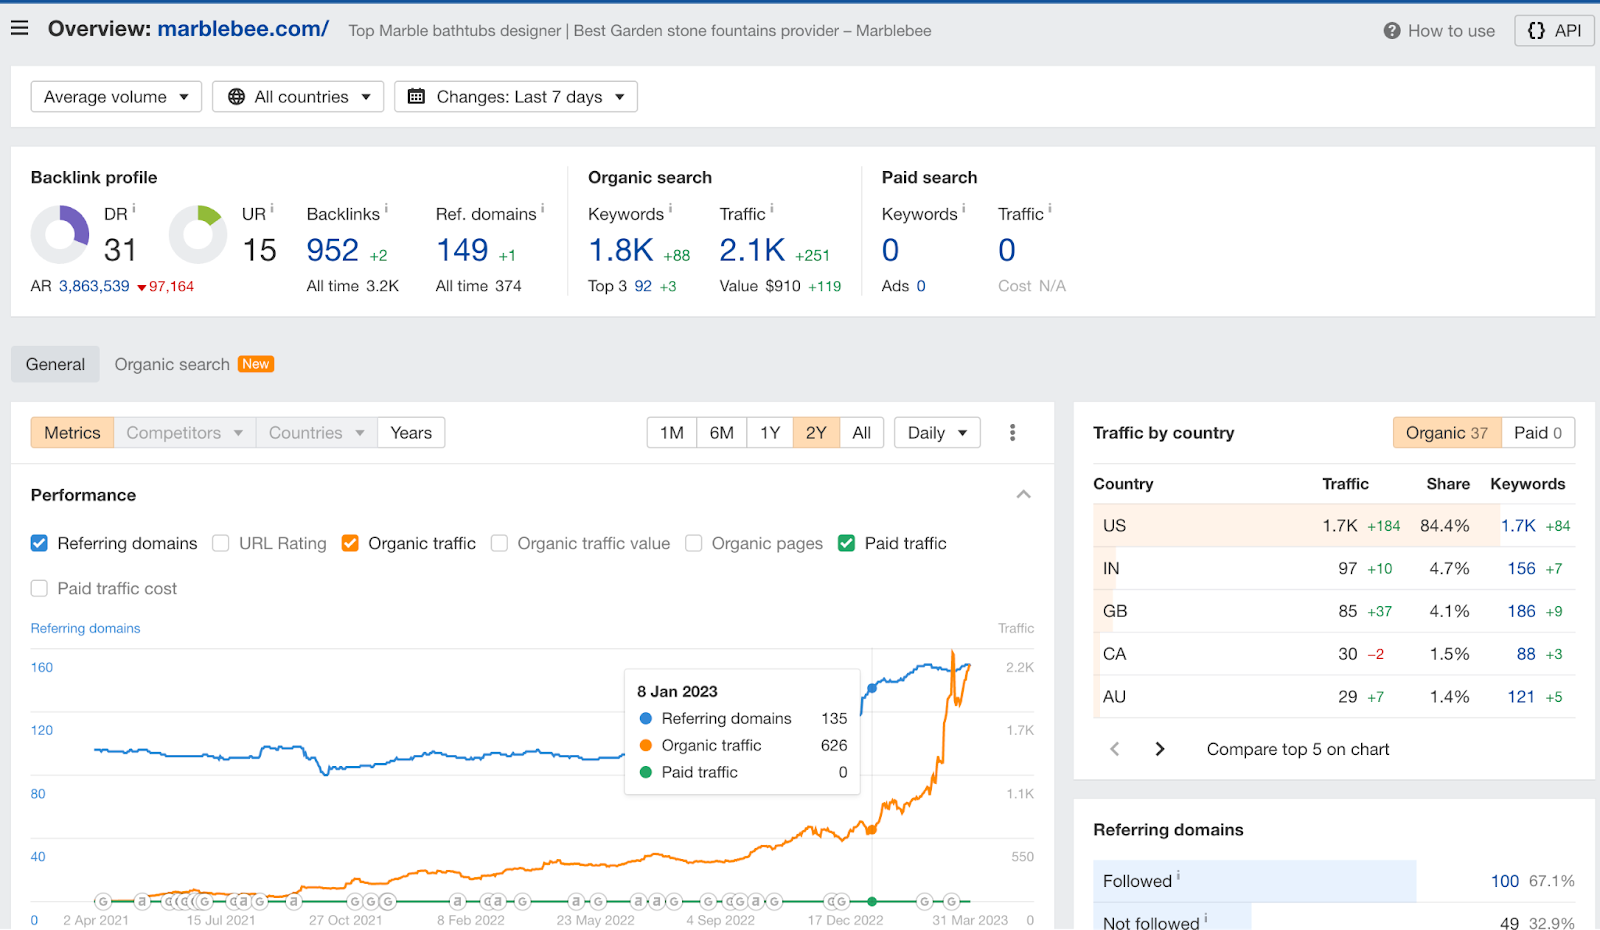Click organic Traffic value 2.1K
Viewport: 1600px width, 930px height.
(752, 250)
